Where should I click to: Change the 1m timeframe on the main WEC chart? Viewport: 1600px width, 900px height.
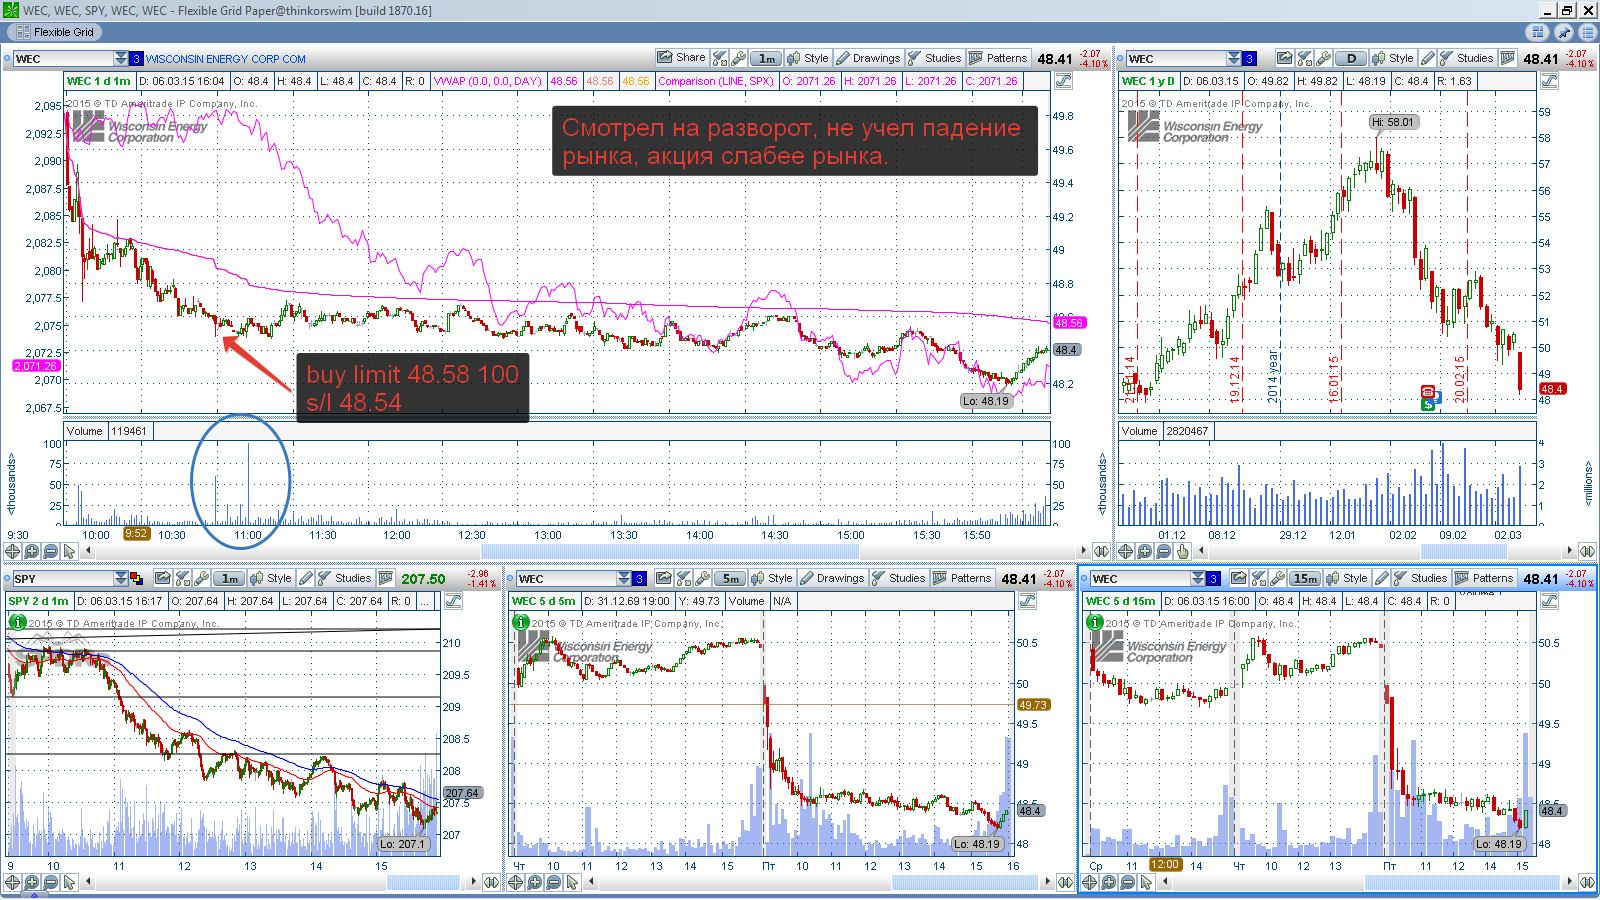766,58
